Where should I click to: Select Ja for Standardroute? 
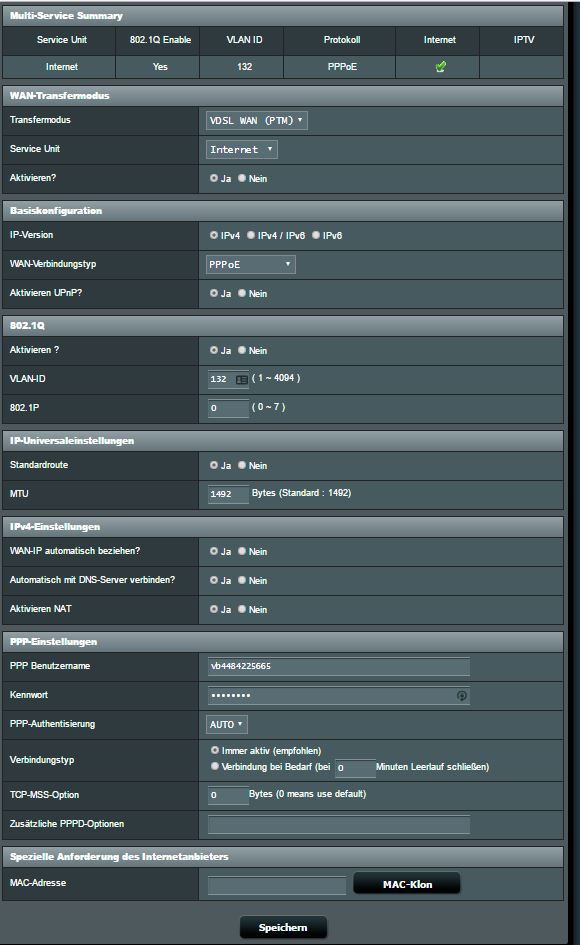pos(214,465)
